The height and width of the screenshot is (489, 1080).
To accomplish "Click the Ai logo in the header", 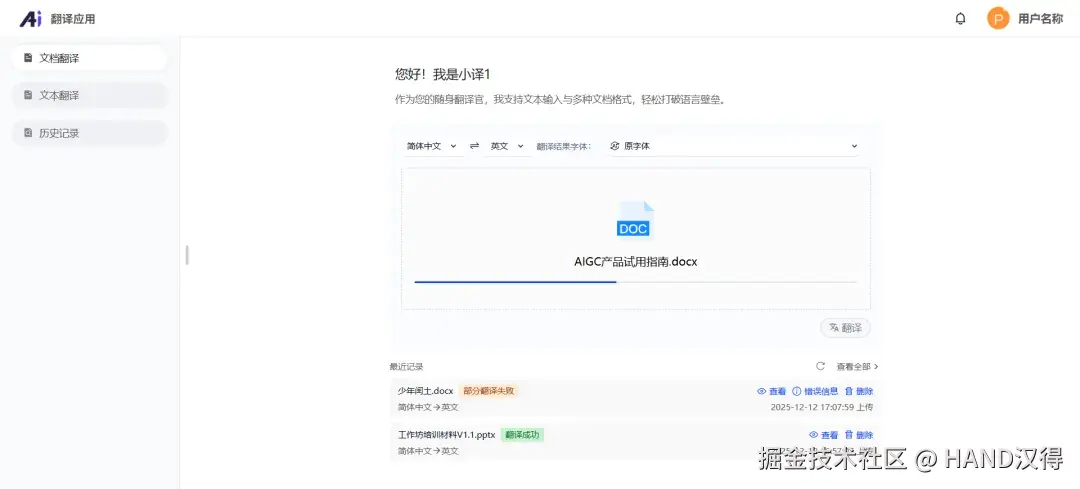I will [31, 19].
